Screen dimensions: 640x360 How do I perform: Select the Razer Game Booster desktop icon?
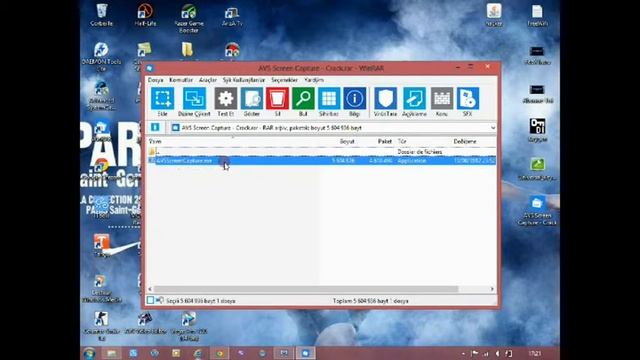[x=189, y=18]
